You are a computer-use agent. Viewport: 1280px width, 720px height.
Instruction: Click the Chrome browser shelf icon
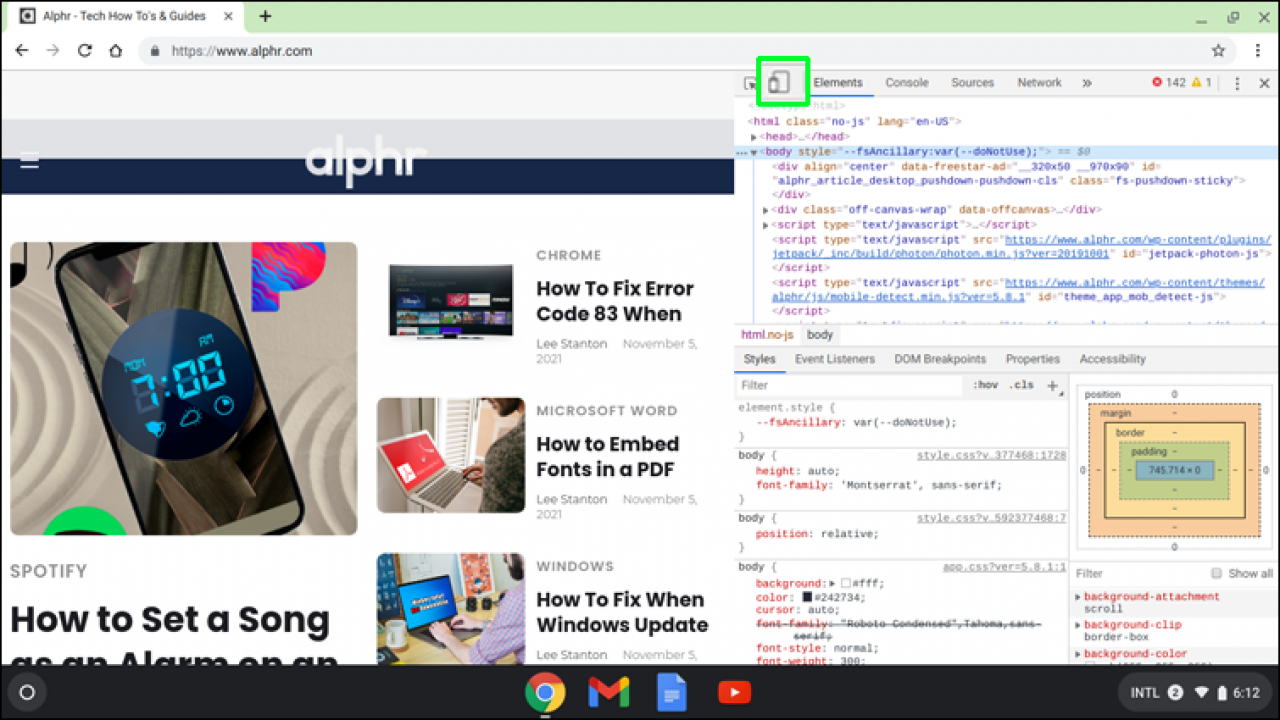(x=545, y=691)
